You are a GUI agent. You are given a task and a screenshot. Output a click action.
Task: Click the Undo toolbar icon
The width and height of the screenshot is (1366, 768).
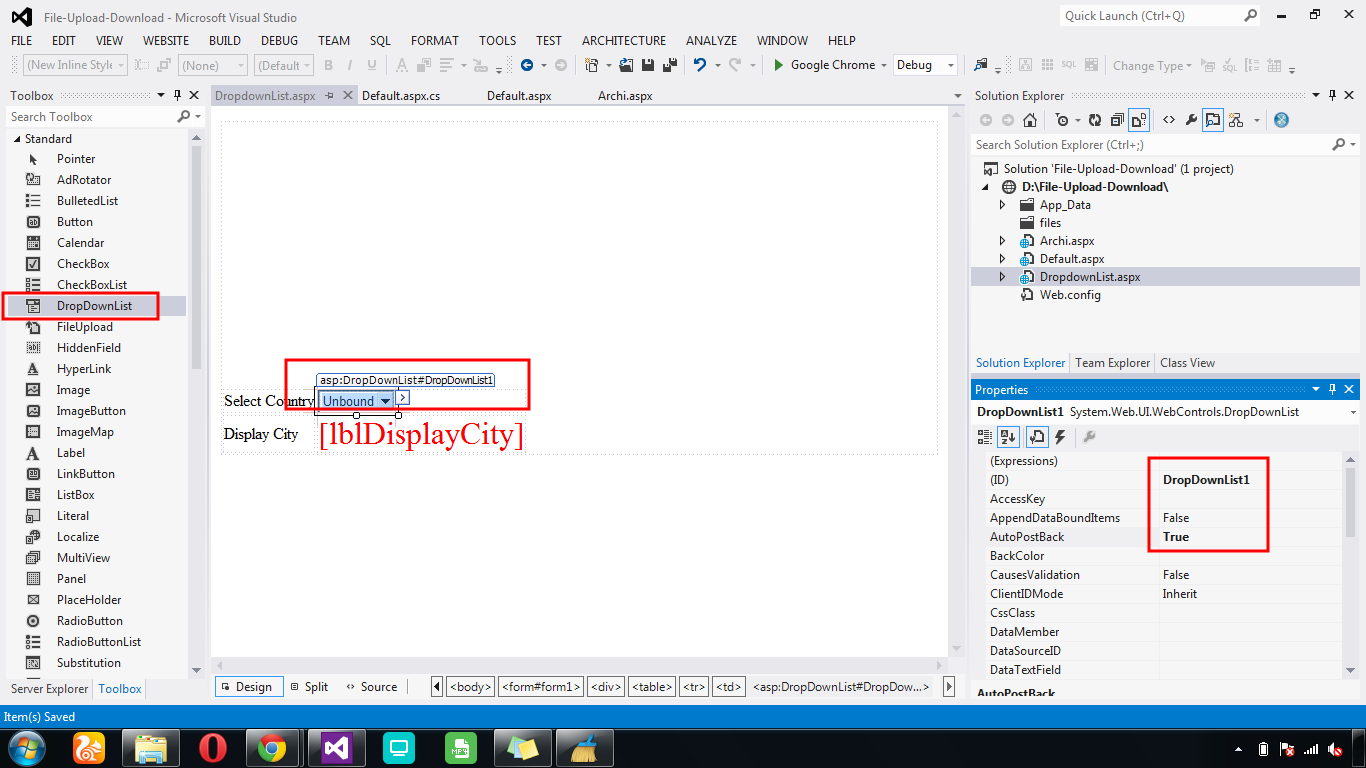(x=700, y=65)
